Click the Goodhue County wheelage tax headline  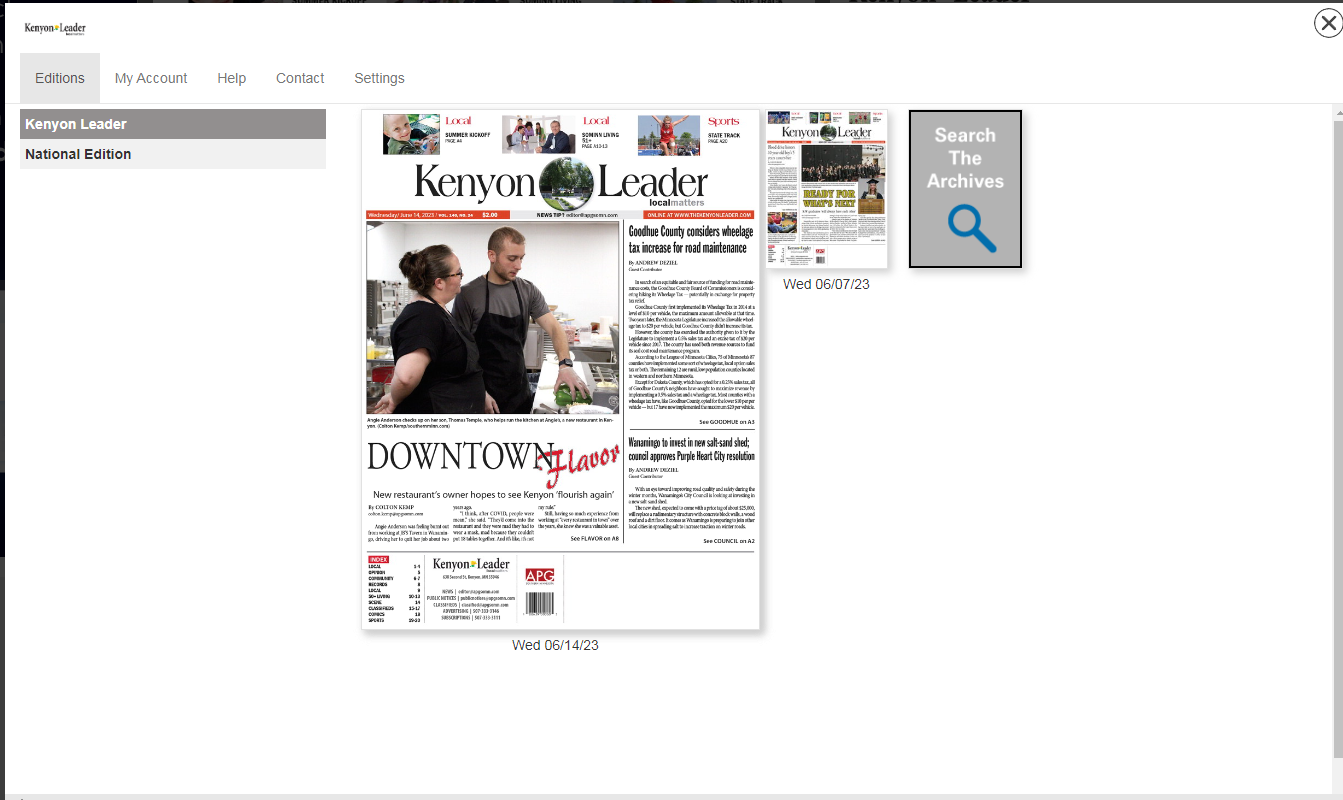[691, 239]
